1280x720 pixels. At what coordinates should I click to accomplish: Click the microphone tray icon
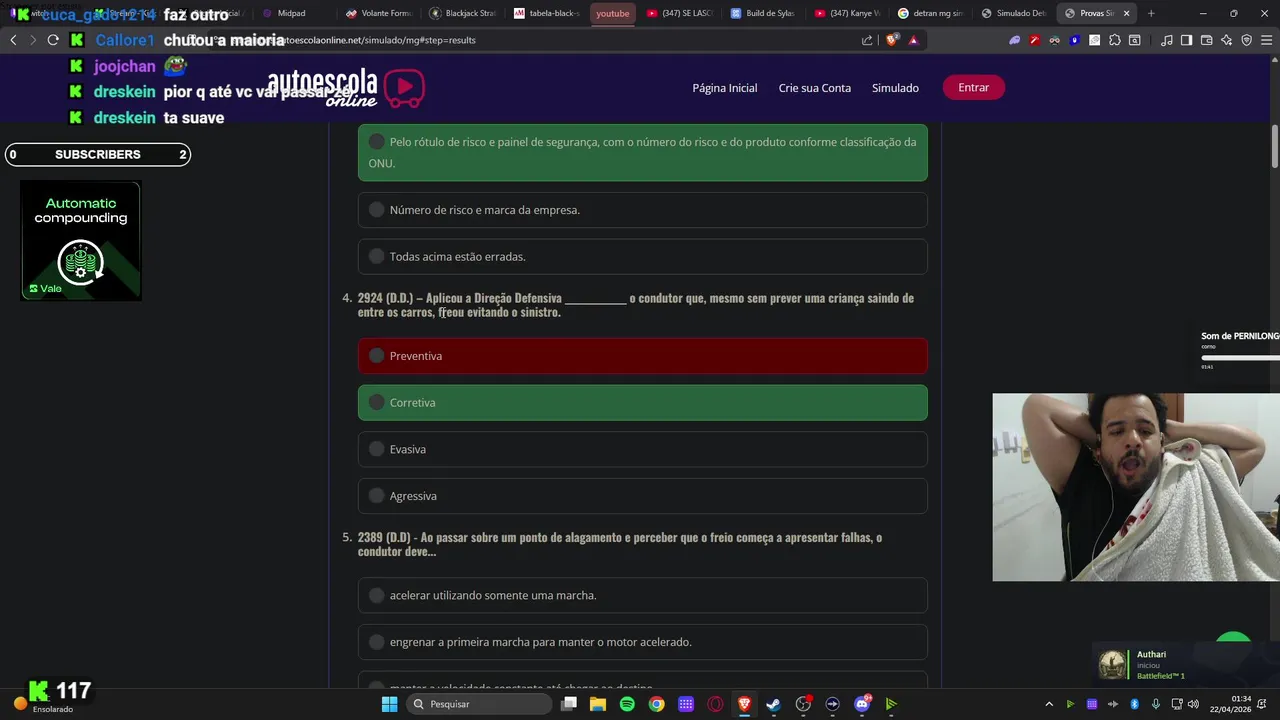tap(1156, 704)
